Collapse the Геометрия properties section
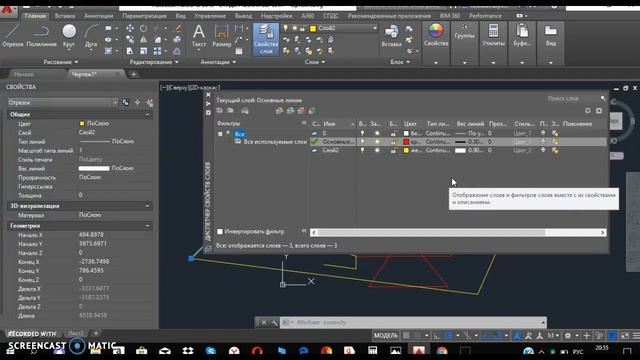Viewport: 640px width, 360px height. [147, 226]
